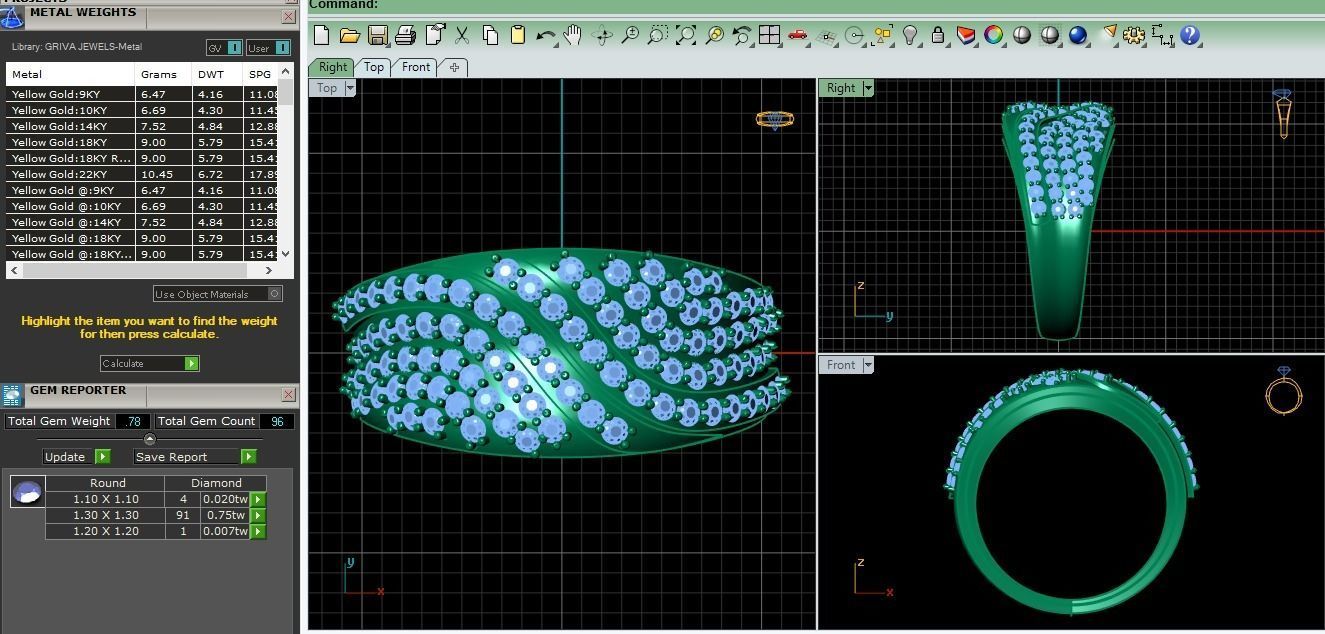Click the light bulb hide icon
The height and width of the screenshot is (634, 1325).
[x=910, y=35]
